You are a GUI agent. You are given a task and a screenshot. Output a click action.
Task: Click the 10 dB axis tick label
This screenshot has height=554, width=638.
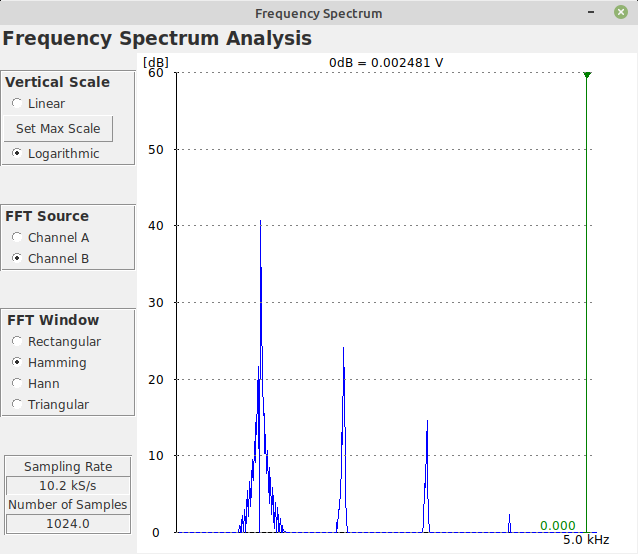pyautogui.click(x=156, y=456)
